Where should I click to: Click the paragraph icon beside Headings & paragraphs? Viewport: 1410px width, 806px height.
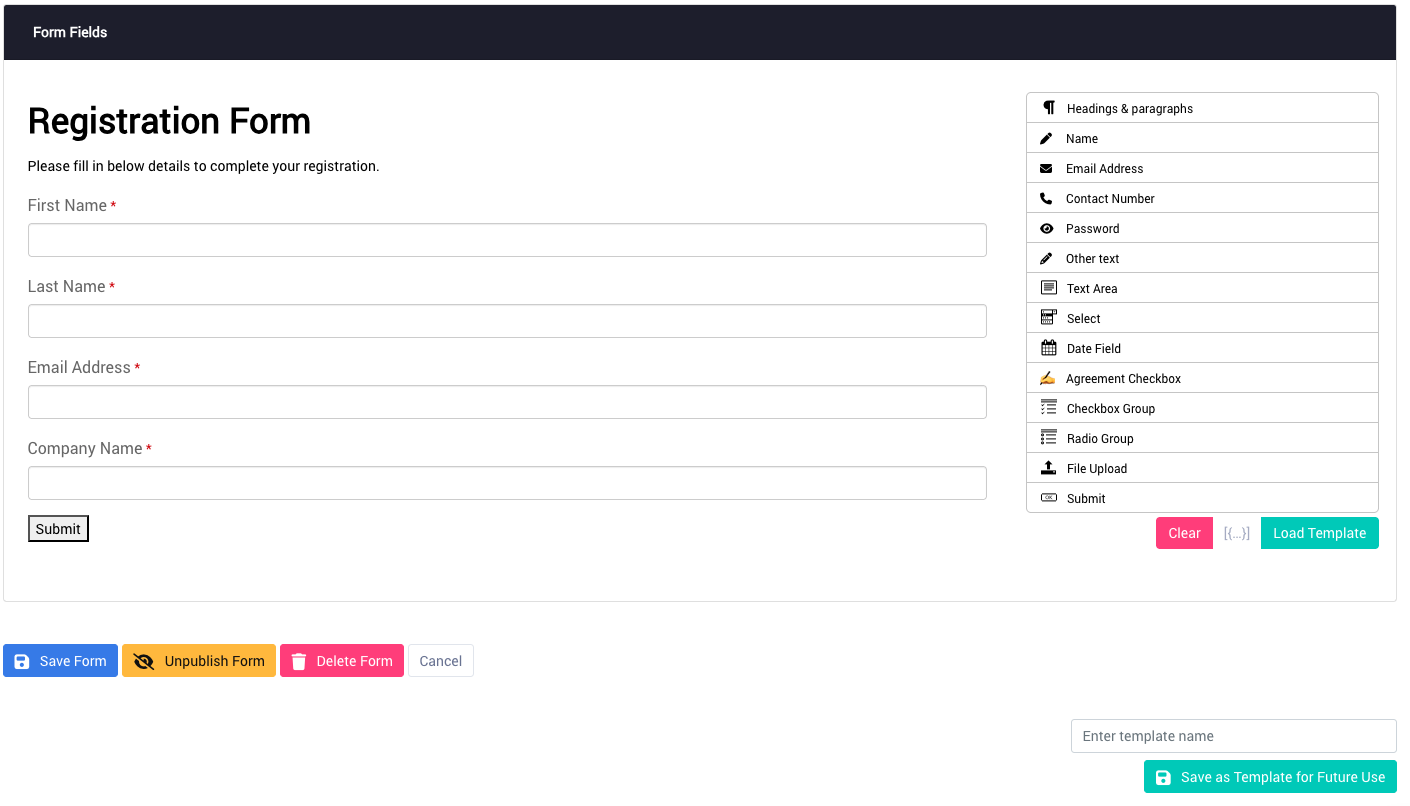point(1048,108)
